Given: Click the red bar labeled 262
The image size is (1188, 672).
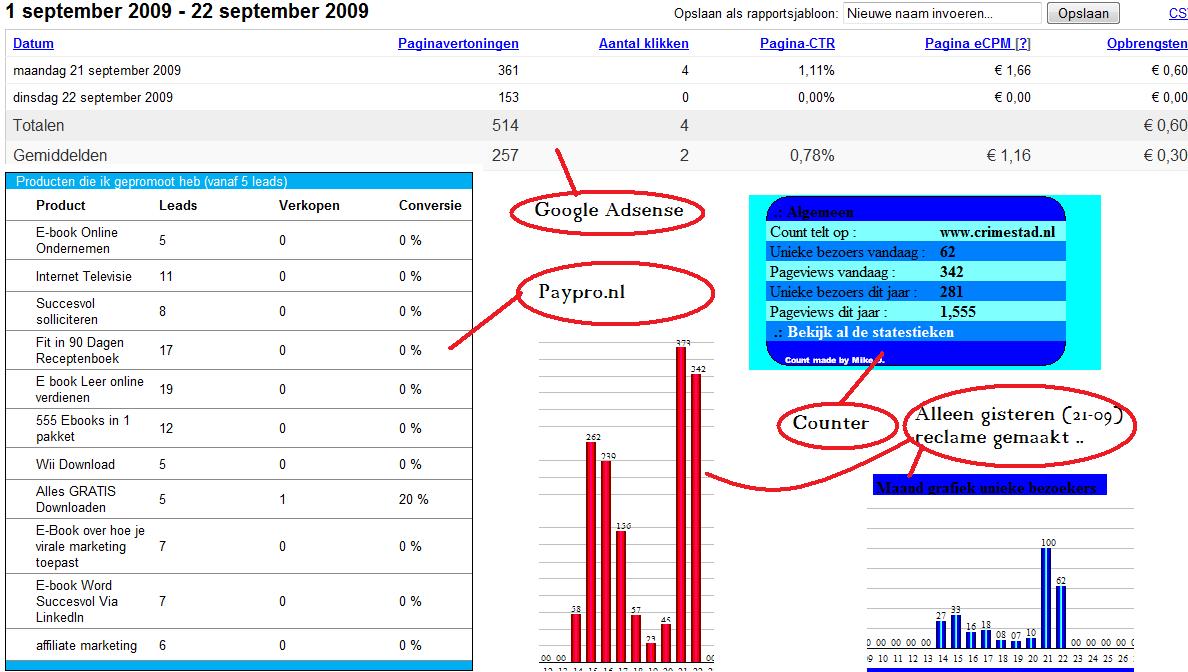Looking at the screenshot, I should (x=592, y=552).
